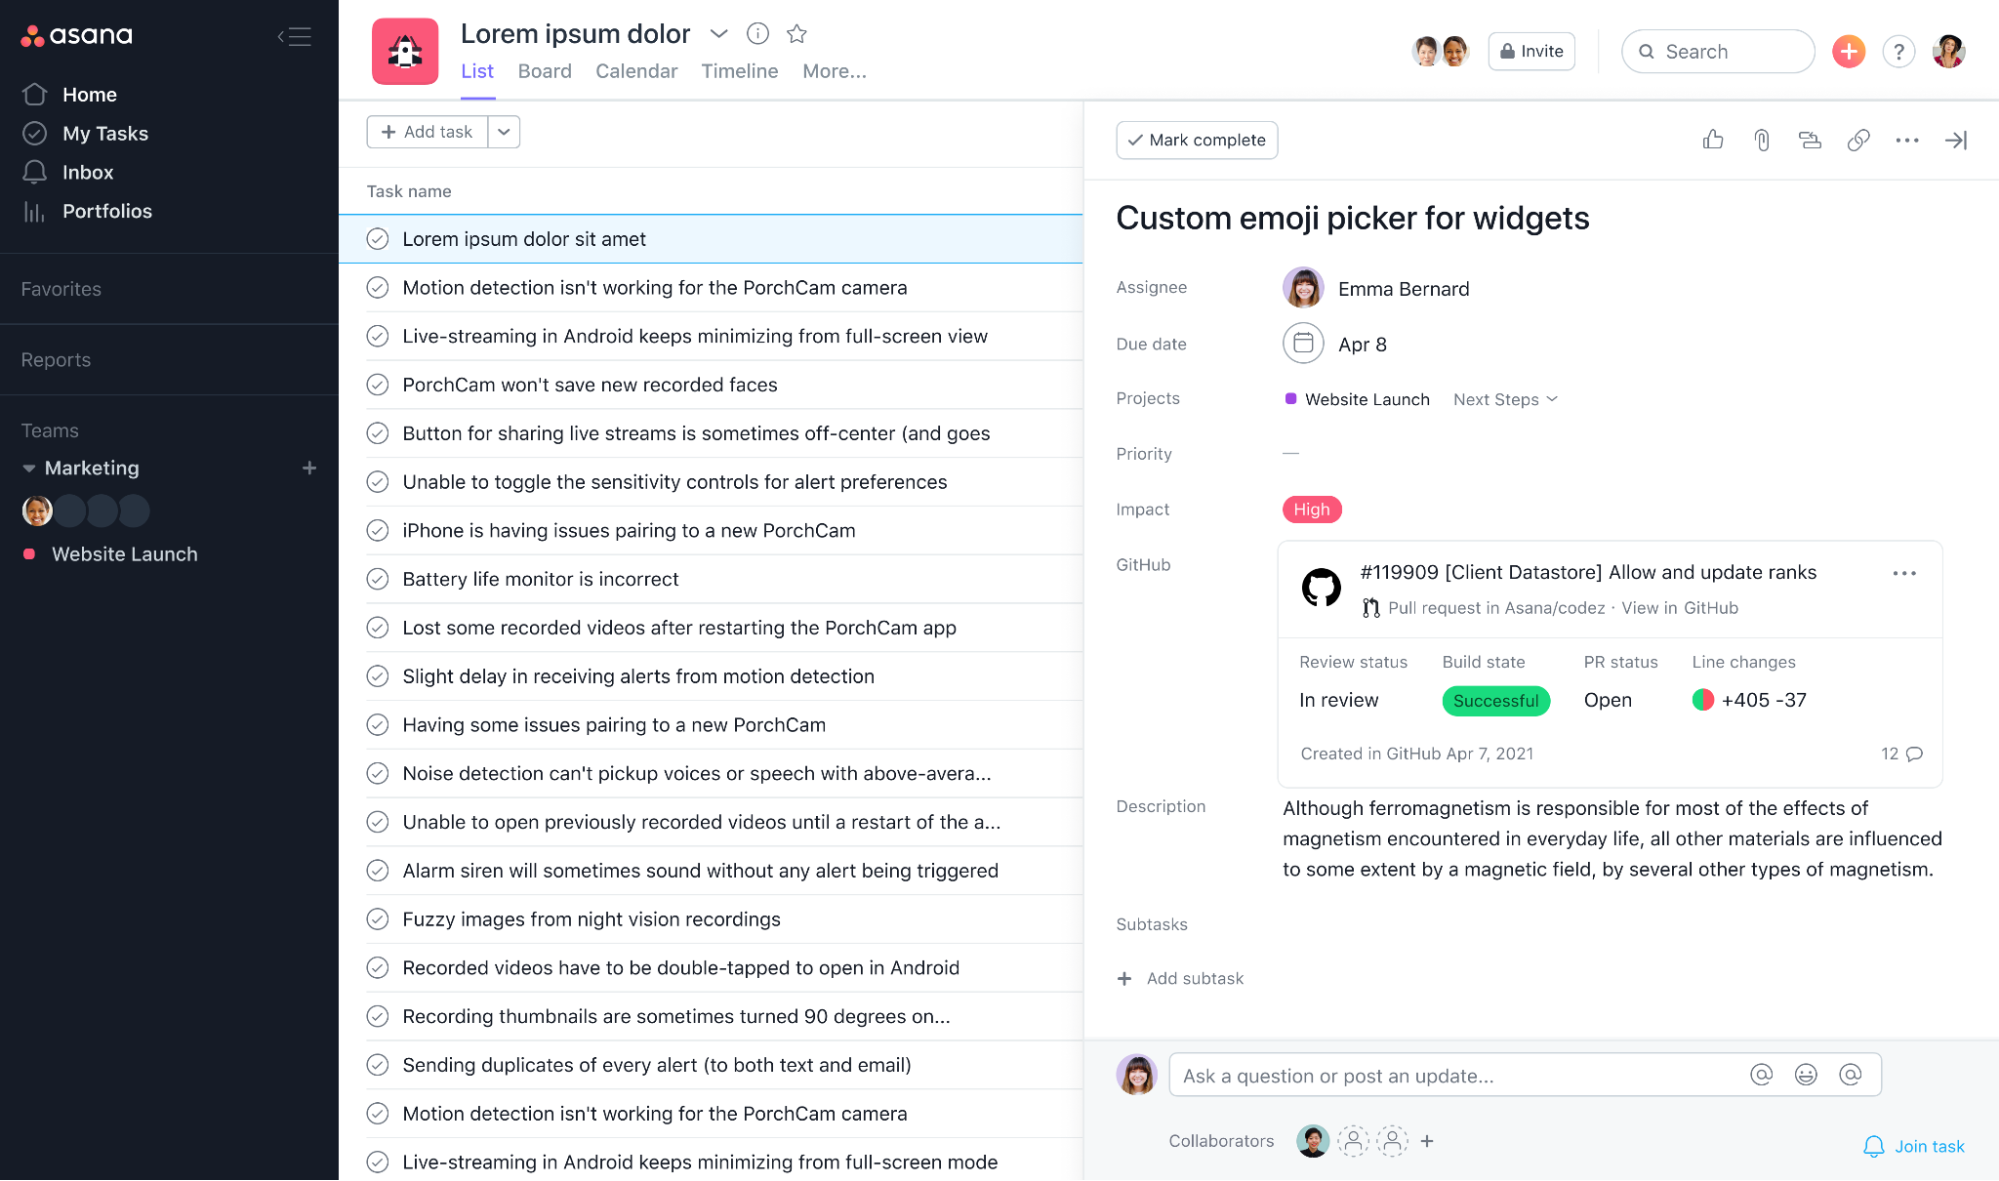
Task: Toggle complete on Battery life monitor task
Action: pos(377,578)
